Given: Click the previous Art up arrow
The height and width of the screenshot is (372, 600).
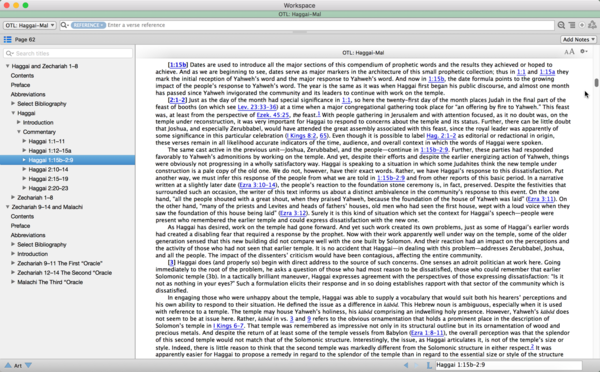Looking at the screenshot, I should point(8,365).
